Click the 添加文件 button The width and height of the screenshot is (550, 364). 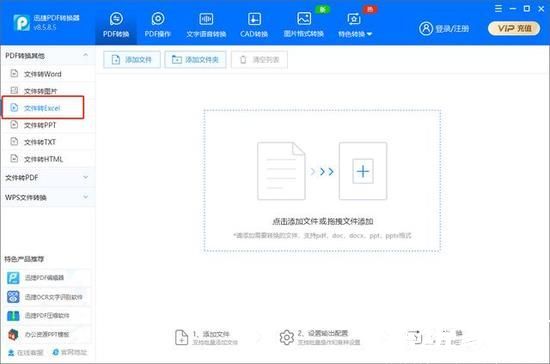[x=132, y=60]
